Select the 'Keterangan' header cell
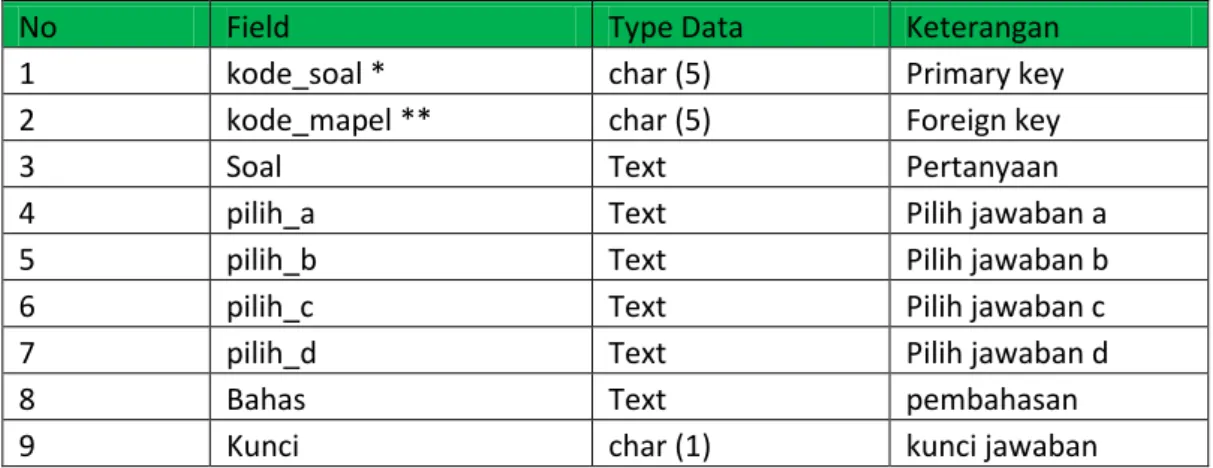The height and width of the screenshot is (468, 1213). click(1048, 28)
